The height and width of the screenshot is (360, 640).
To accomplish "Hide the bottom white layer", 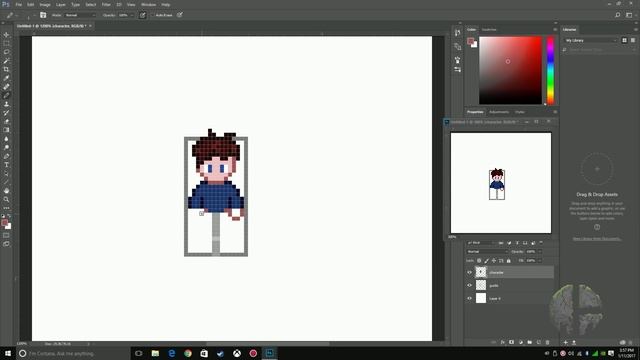I will 469,298.
